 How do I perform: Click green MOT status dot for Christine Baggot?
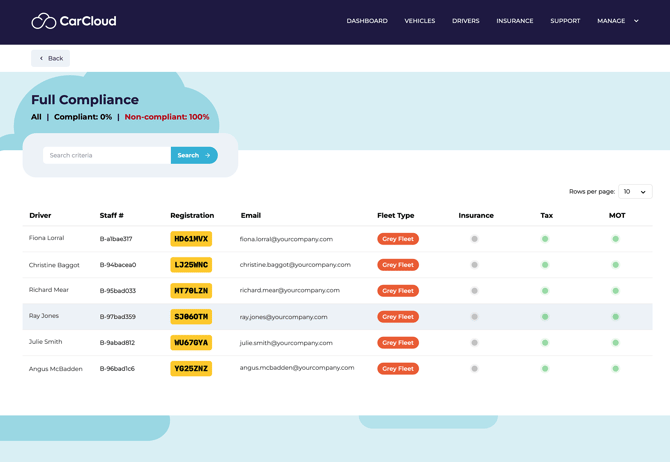tap(615, 265)
